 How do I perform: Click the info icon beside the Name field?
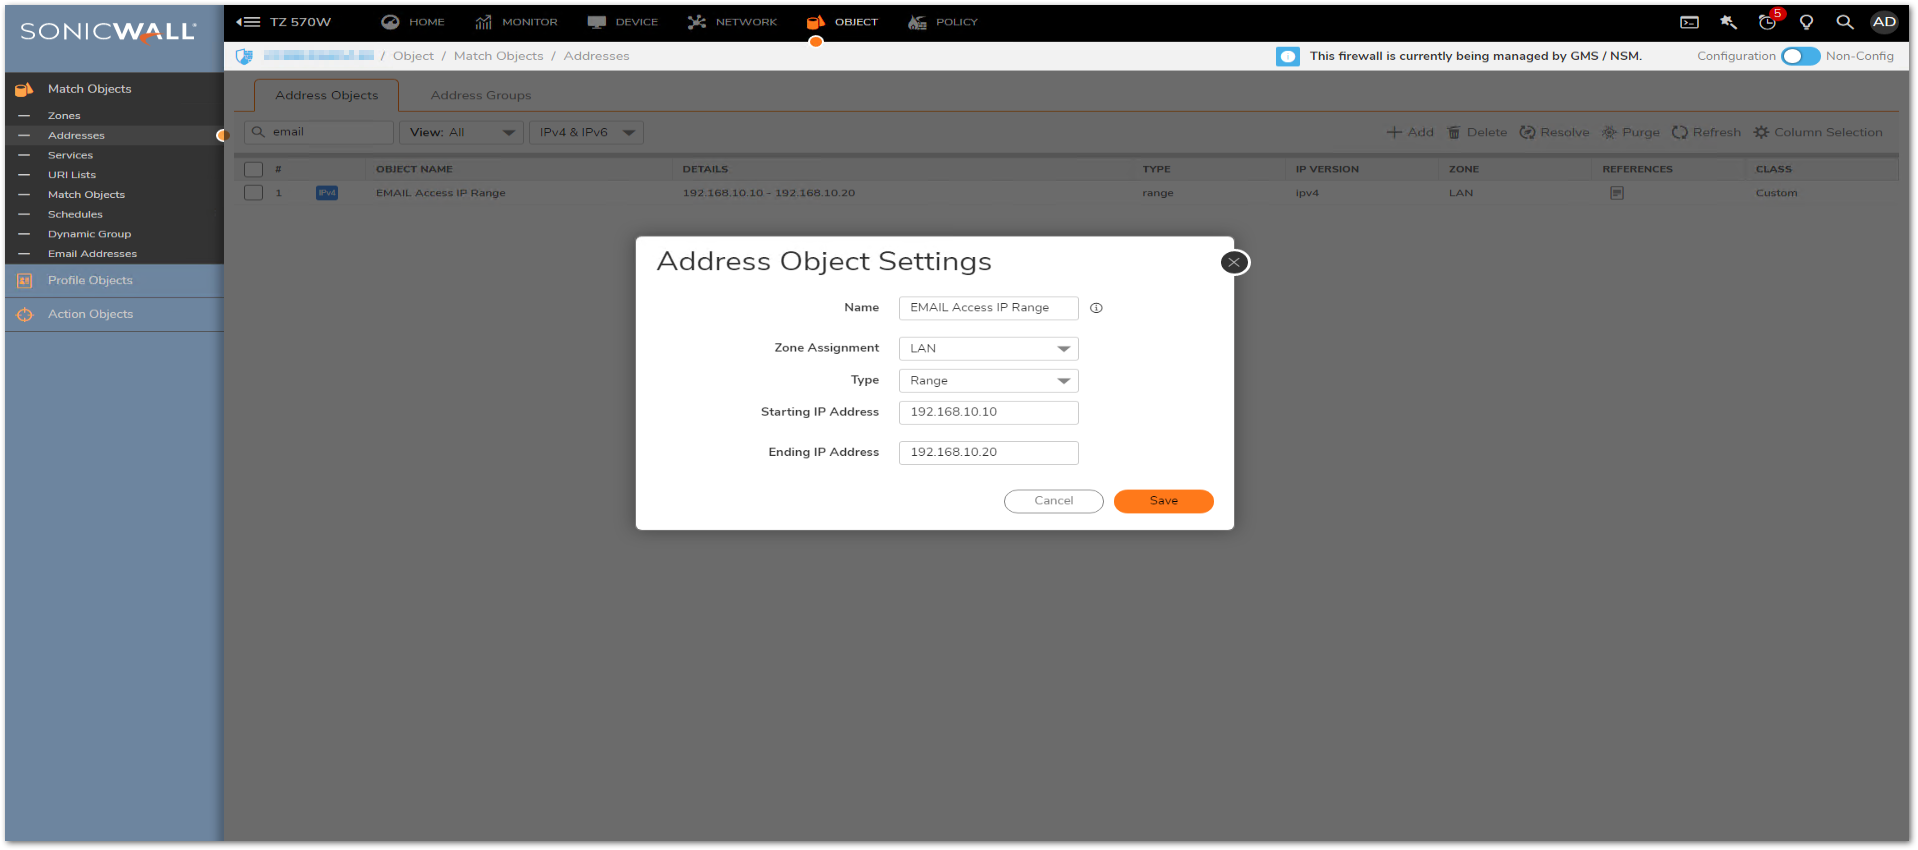[x=1096, y=308]
